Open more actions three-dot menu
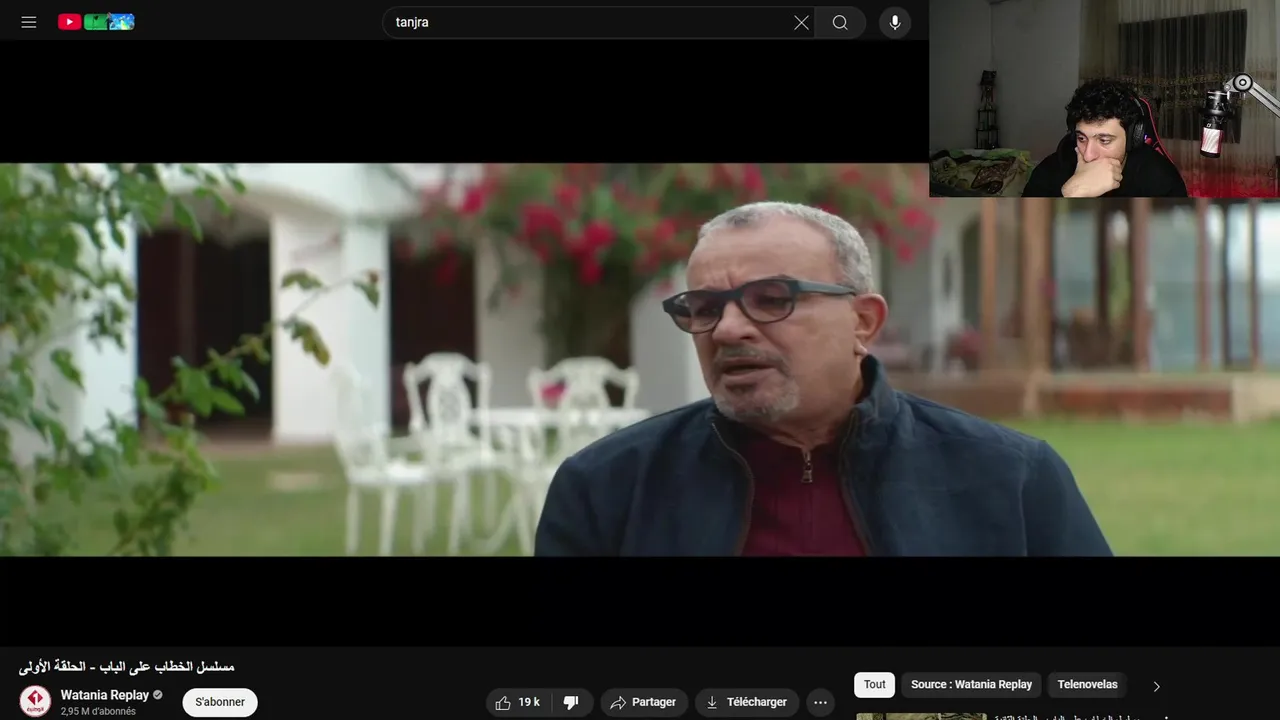Image resolution: width=1280 pixels, height=720 pixels. click(820, 702)
